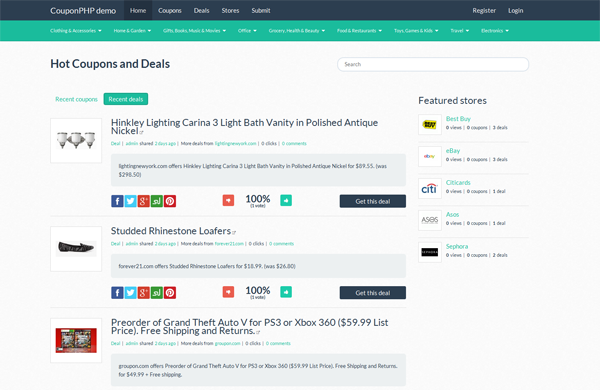Get the Hinkley Lighting deal
Image resolution: width=600 pixels, height=390 pixels.
coord(373,201)
